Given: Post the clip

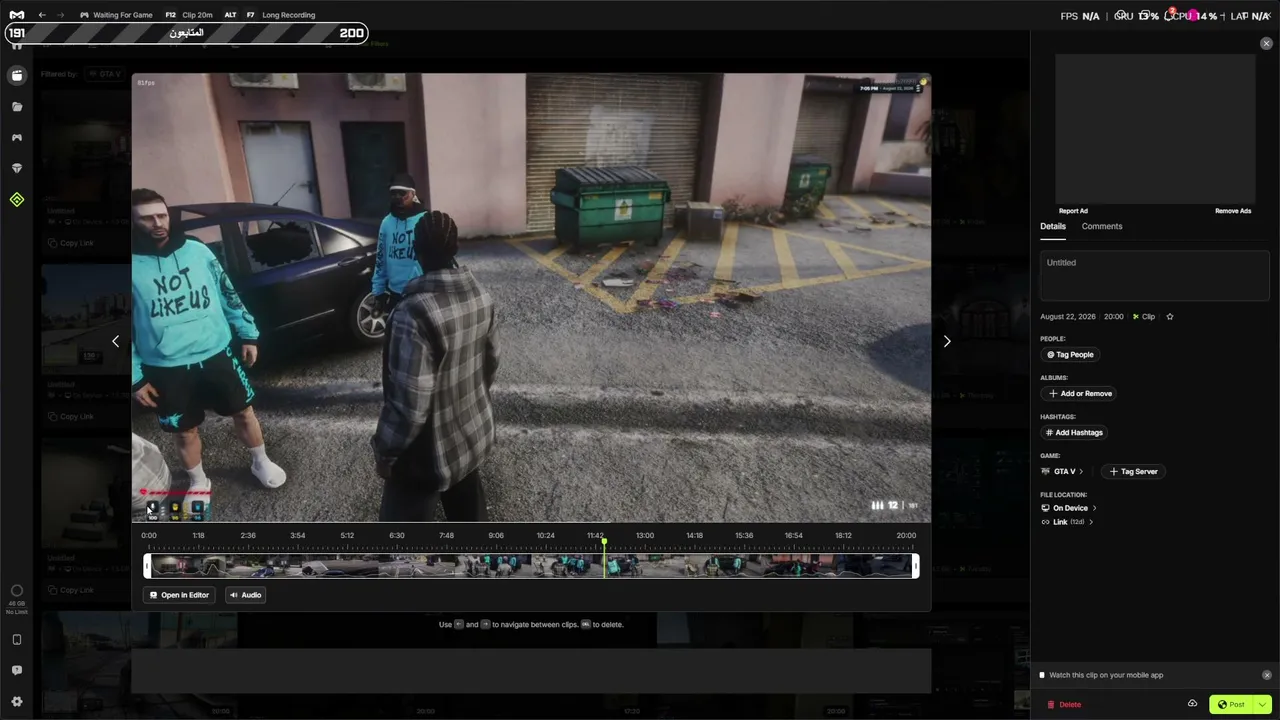Looking at the screenshot, I should (1232, 704).
